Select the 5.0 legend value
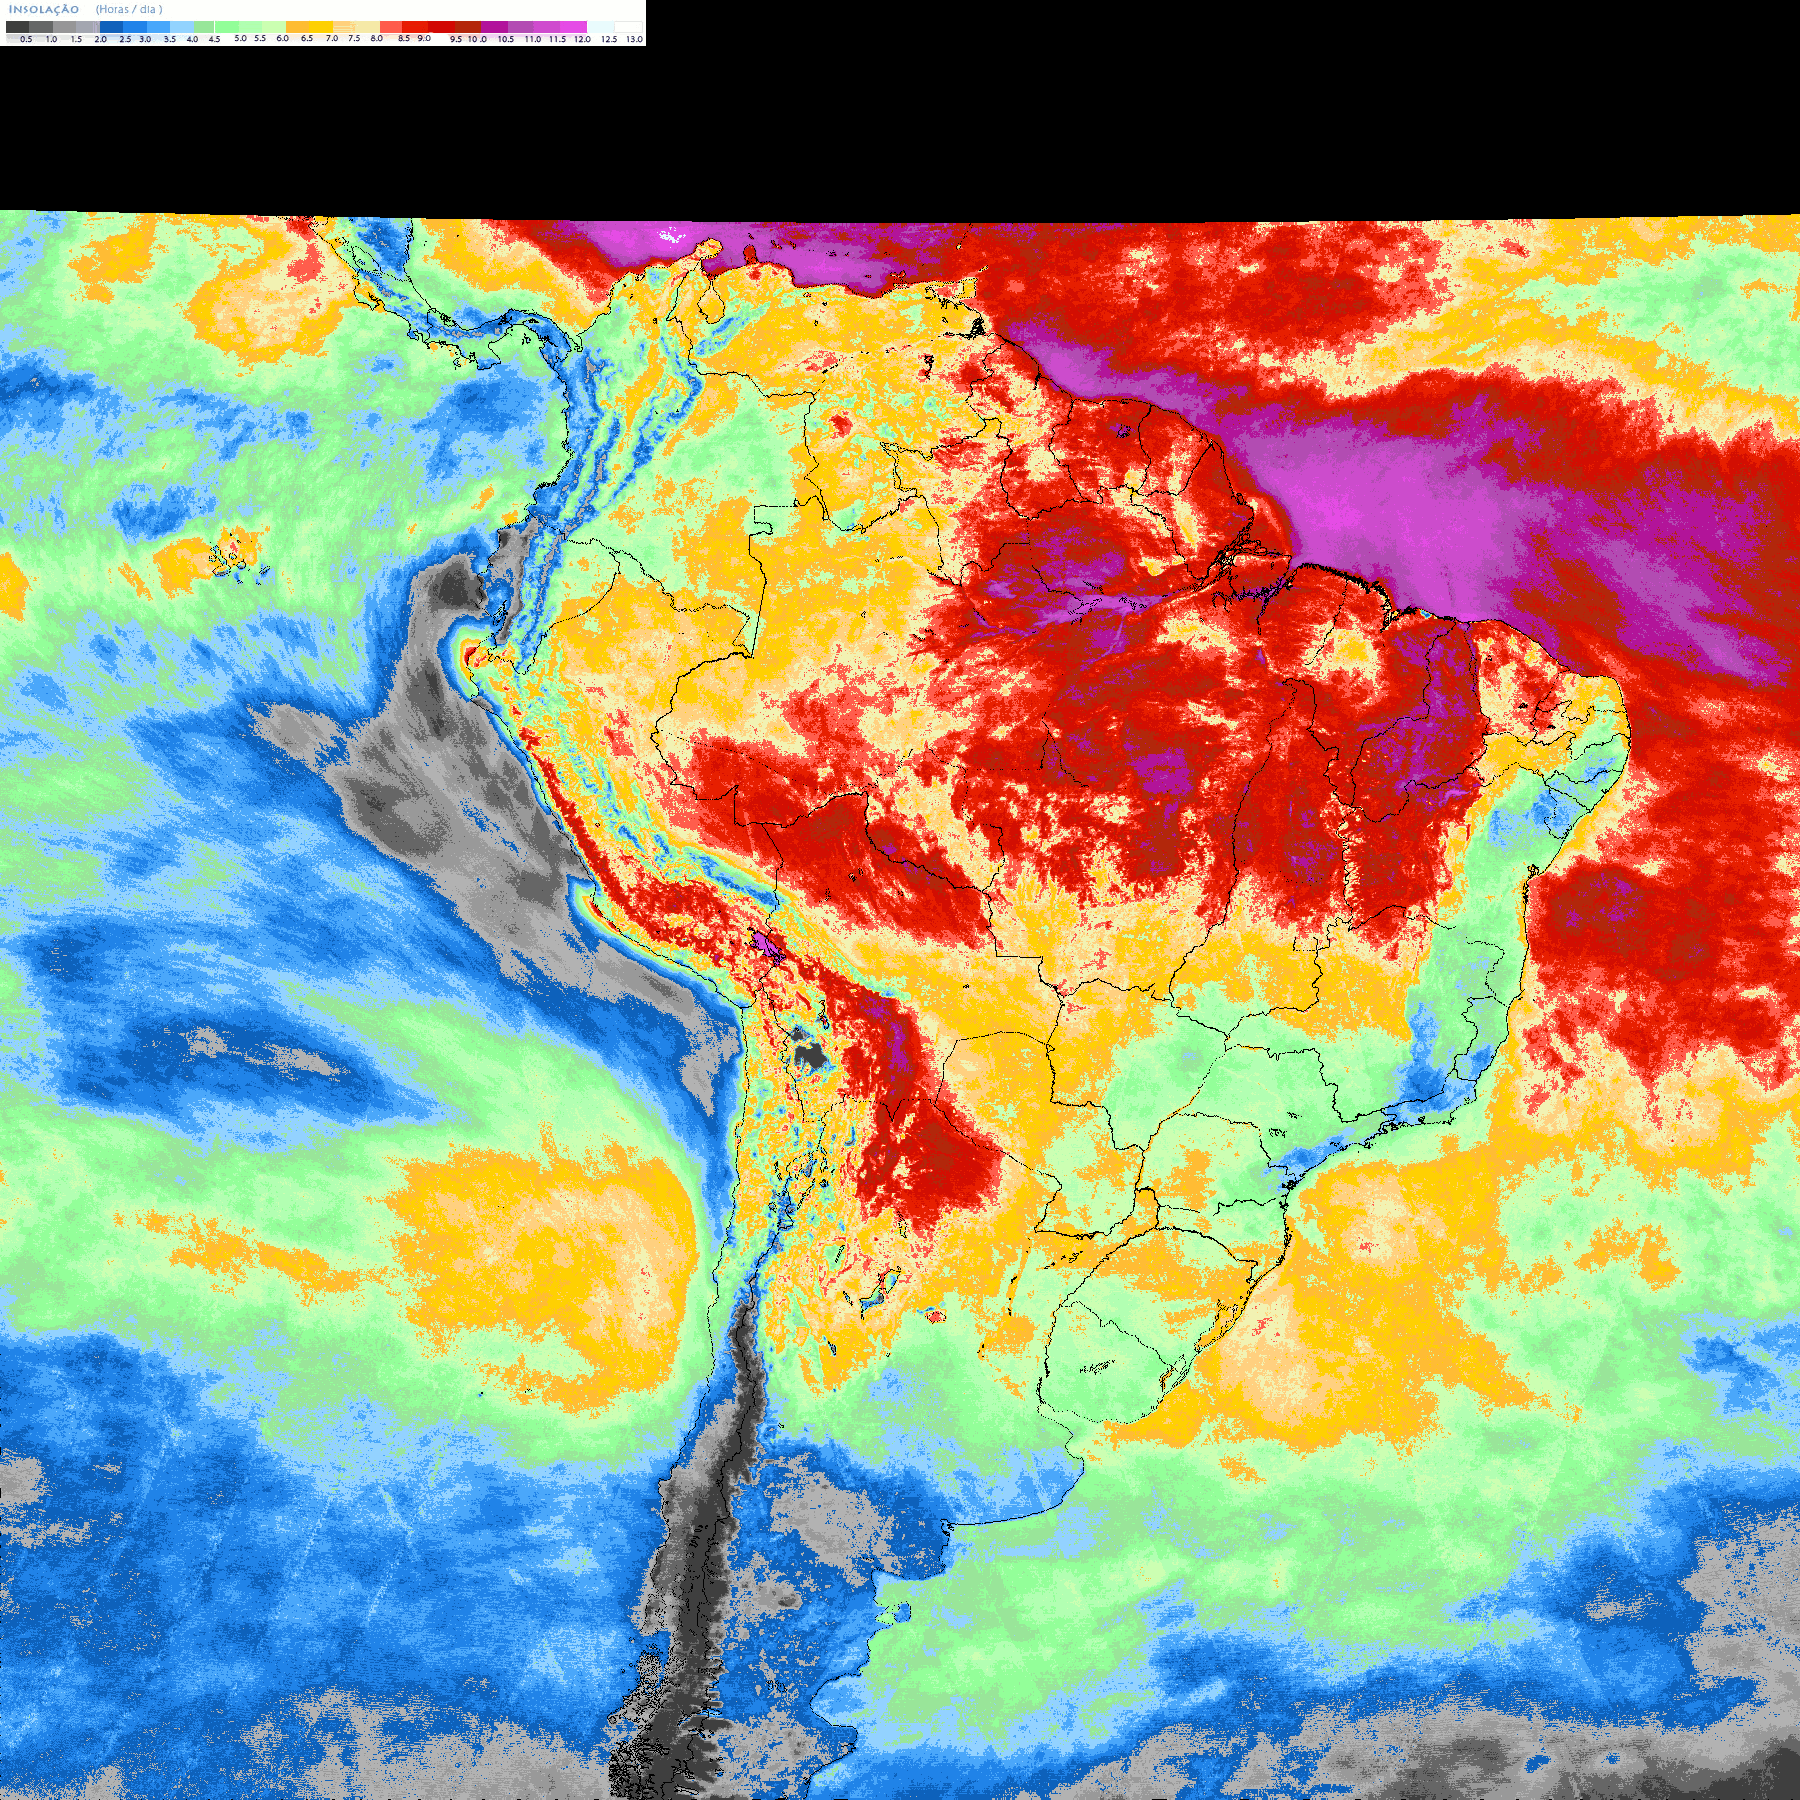Viewport: 1800px width, 1800px height. 240,38
